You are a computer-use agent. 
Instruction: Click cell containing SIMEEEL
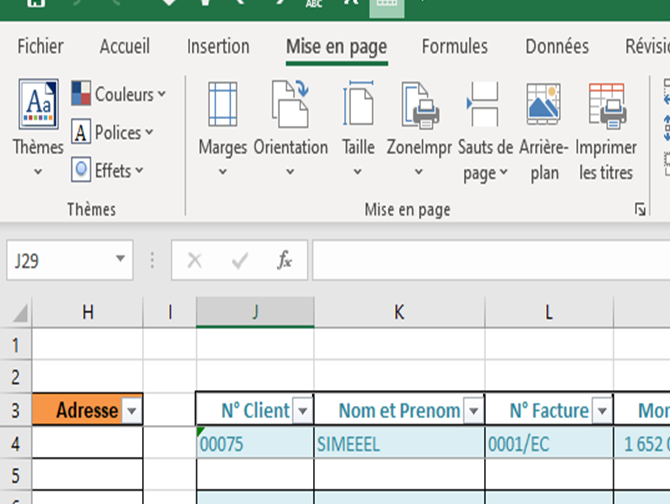(399, 443)
